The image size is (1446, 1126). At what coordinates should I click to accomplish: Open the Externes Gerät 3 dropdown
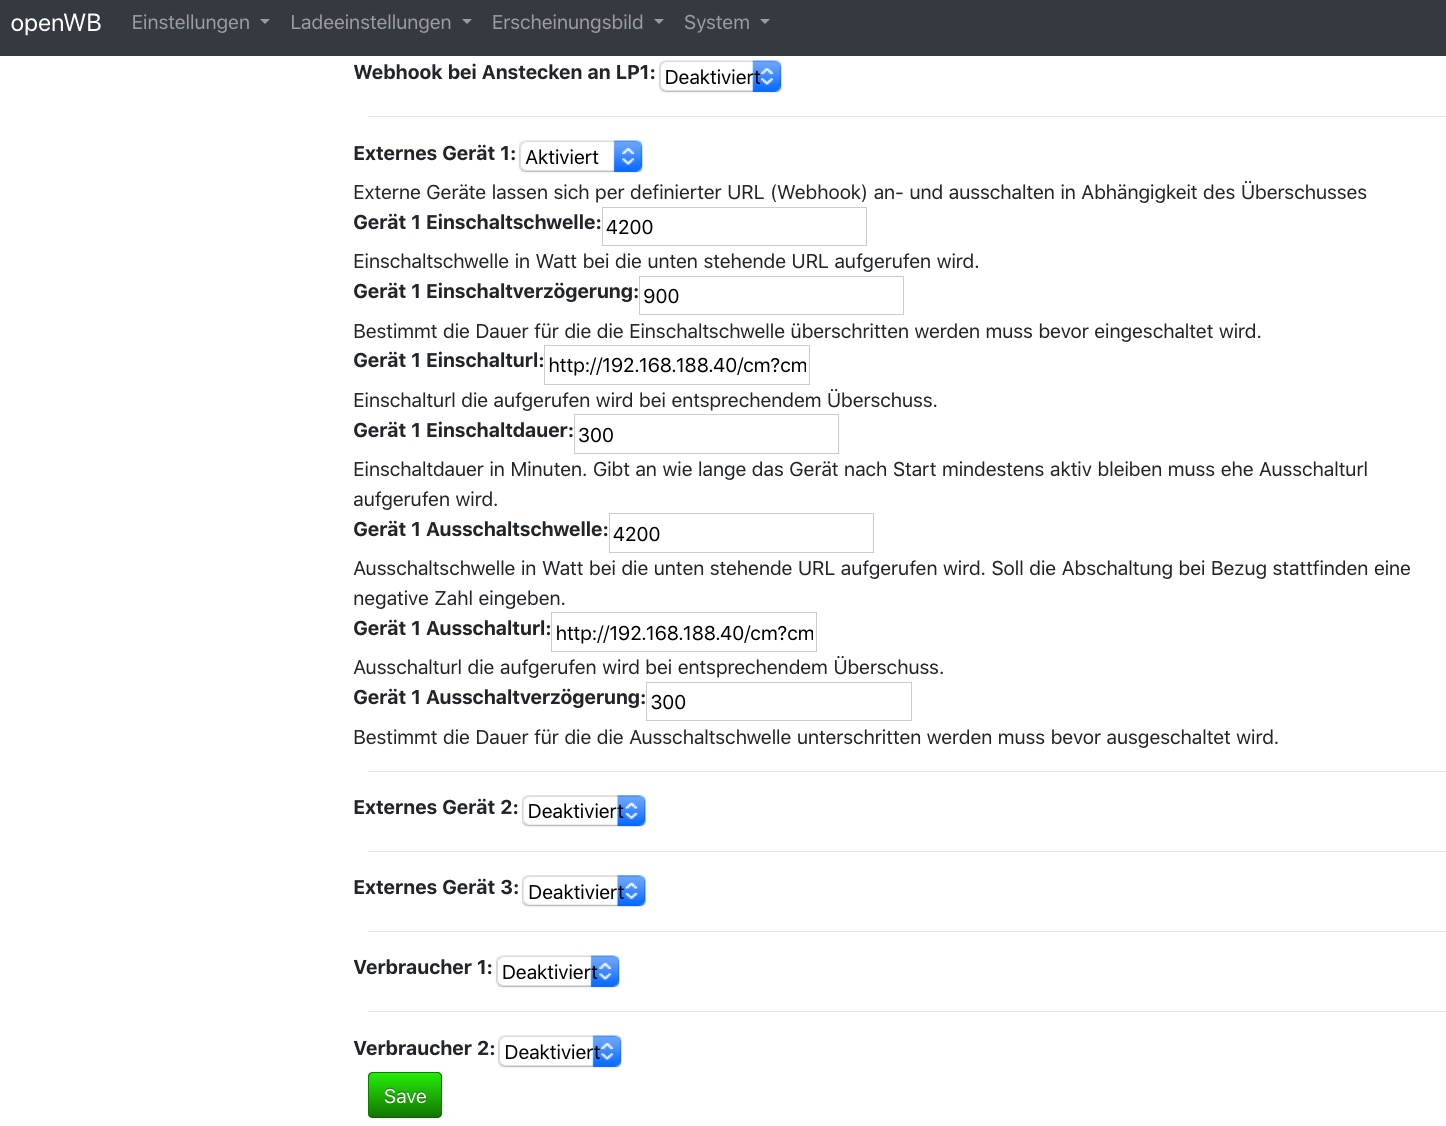point(584,891)
